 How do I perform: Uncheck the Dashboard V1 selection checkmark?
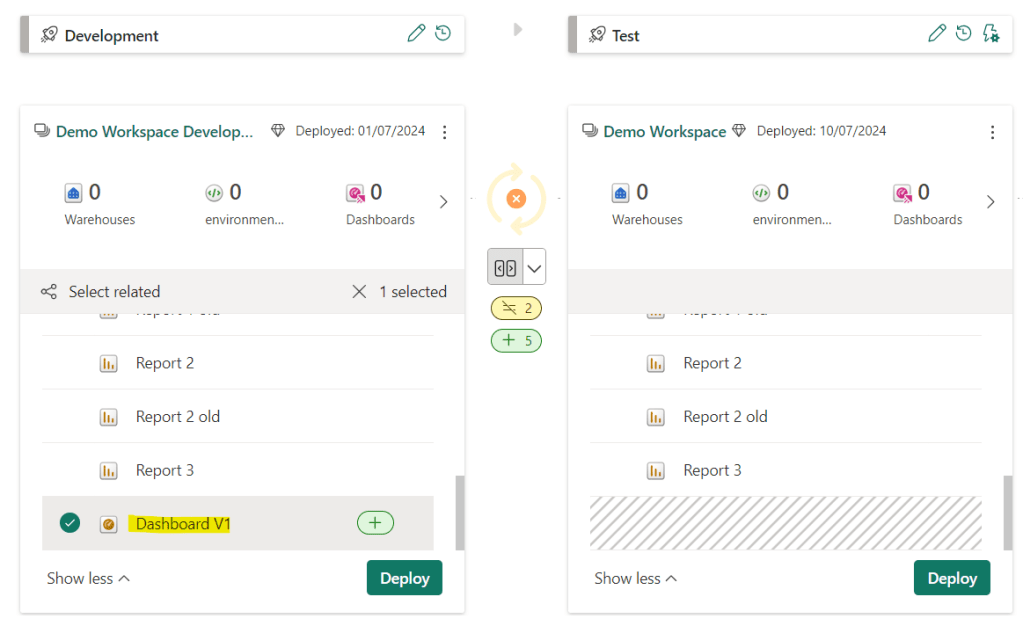click(69, 523)
